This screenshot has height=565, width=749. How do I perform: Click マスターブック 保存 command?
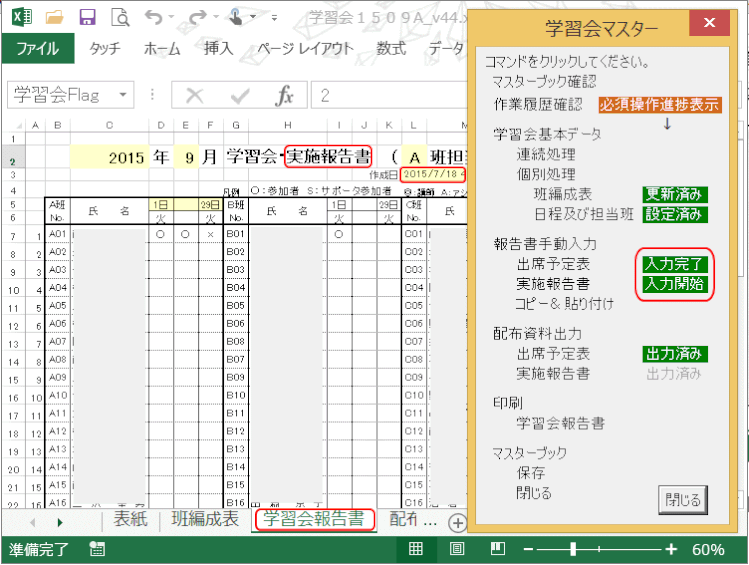click(x=530, y=473)
